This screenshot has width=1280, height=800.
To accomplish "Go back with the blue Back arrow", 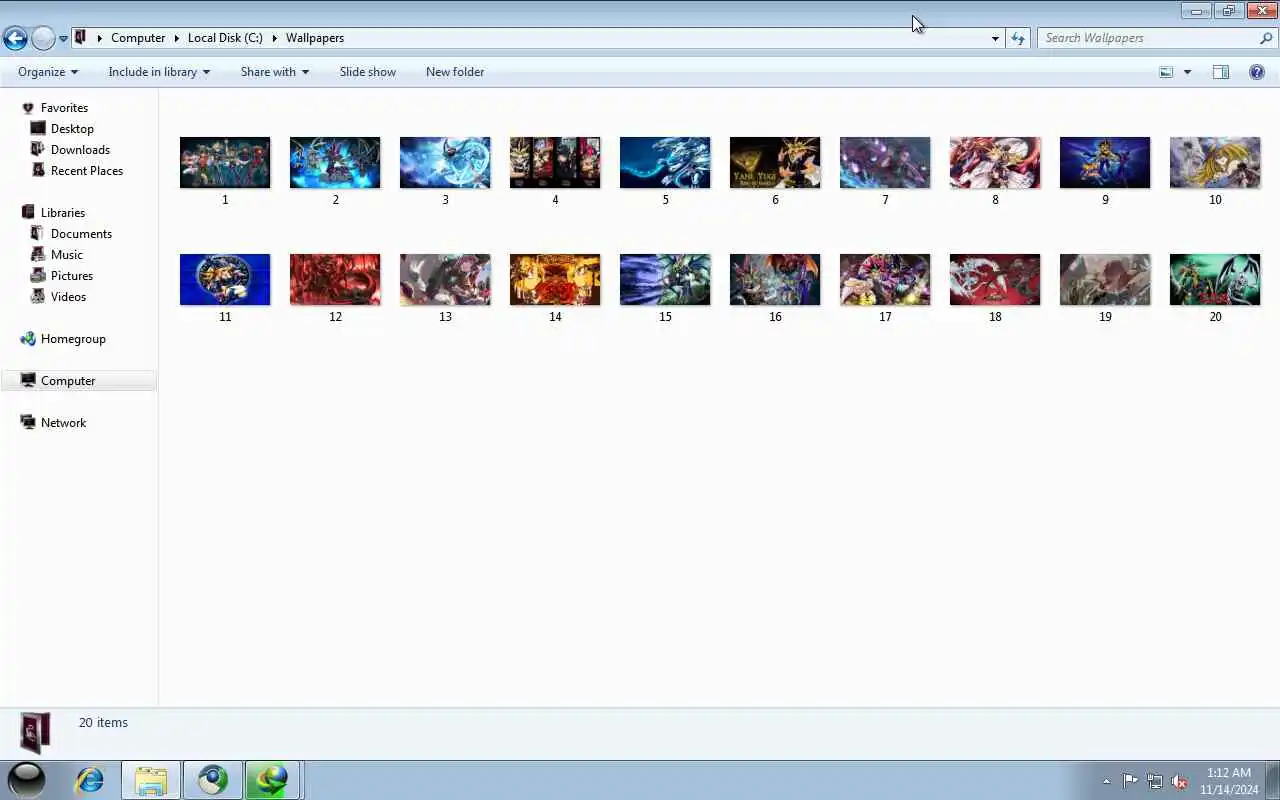I will (15, 39).
